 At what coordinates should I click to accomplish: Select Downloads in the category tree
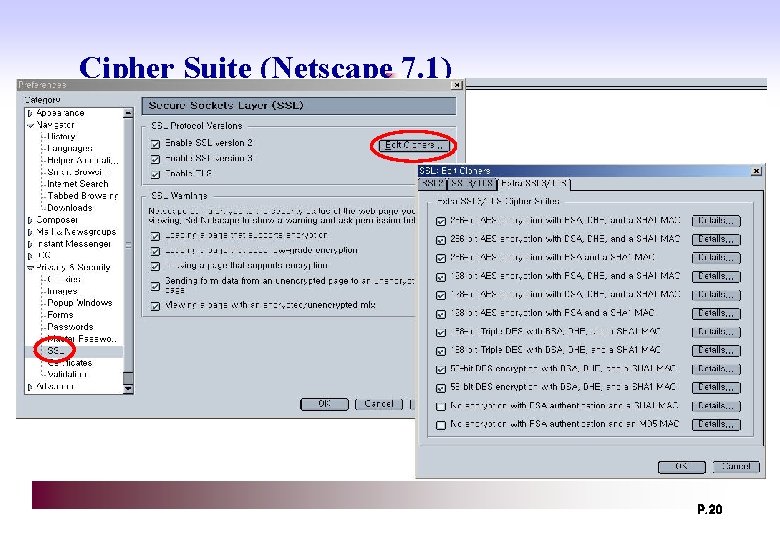pos(70,208)
